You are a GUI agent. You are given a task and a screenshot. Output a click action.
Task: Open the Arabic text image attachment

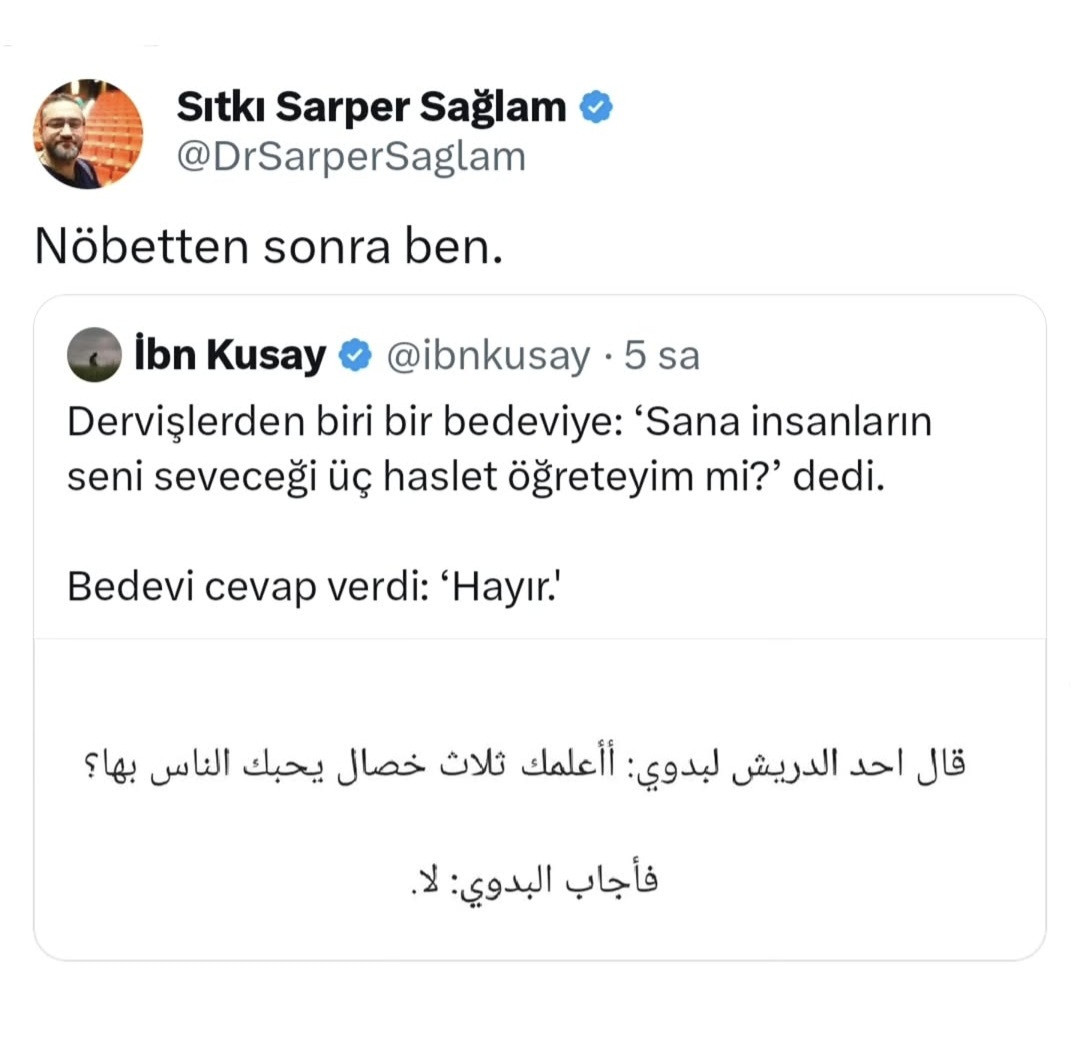(540, 800)
